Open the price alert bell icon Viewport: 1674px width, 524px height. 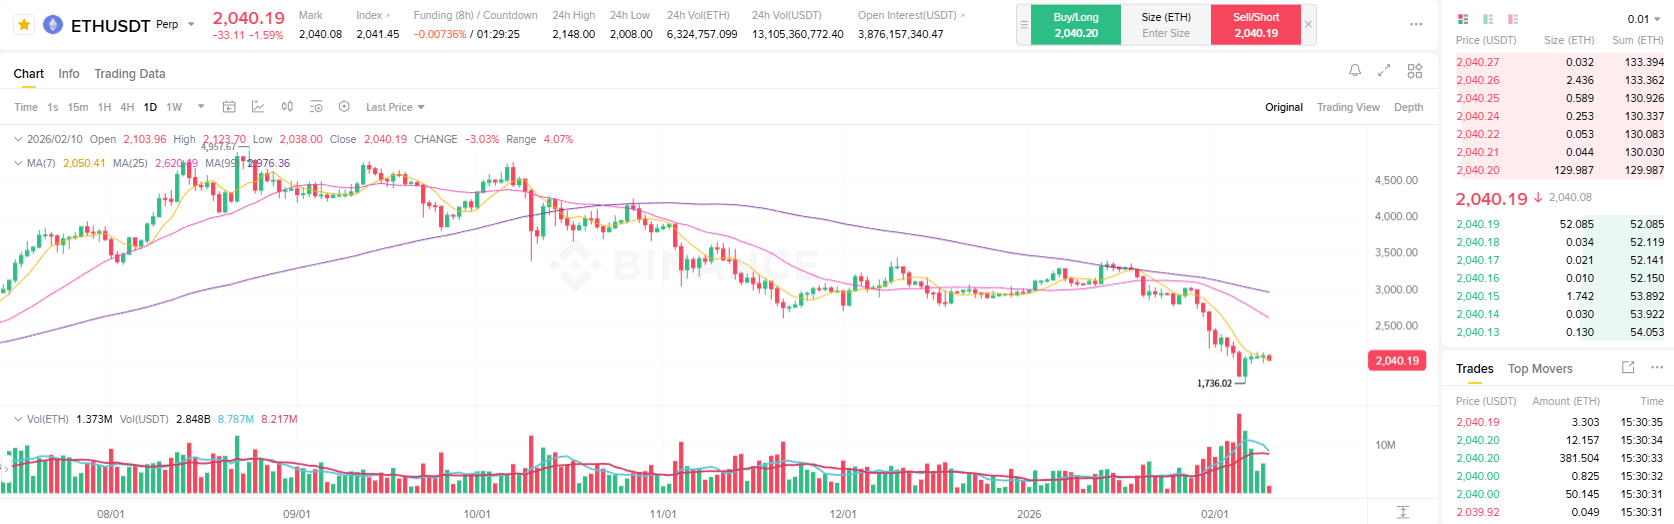(x=1355, y=71)
